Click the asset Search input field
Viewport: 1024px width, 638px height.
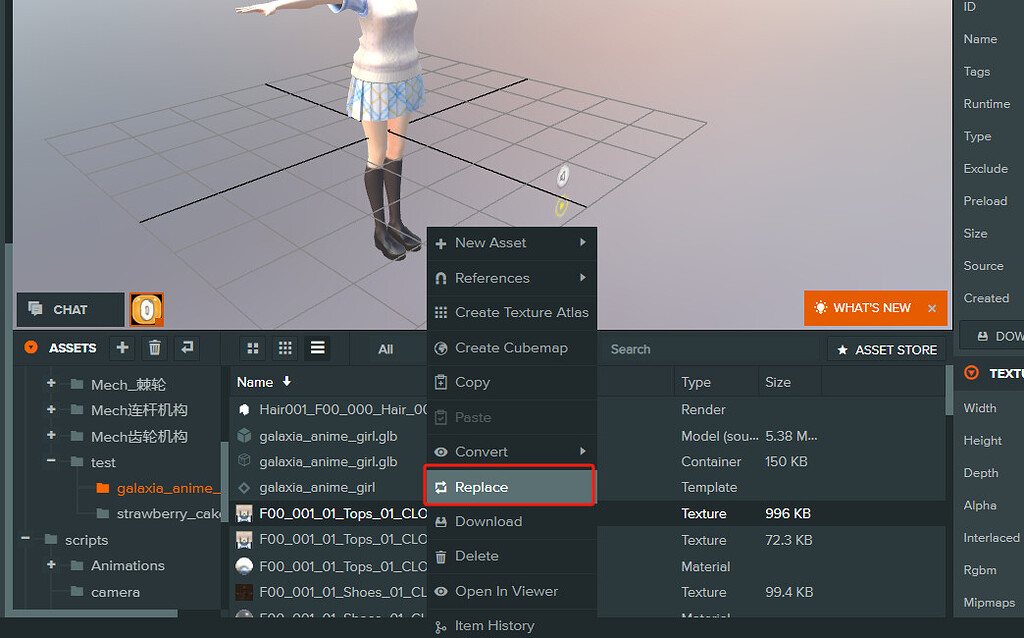pyautogui.click(x=700, y=349)
